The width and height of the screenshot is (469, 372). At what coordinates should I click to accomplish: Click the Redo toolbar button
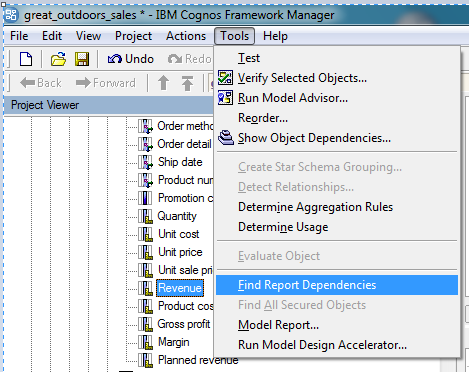pyautogui.click(x=189, y=59)
